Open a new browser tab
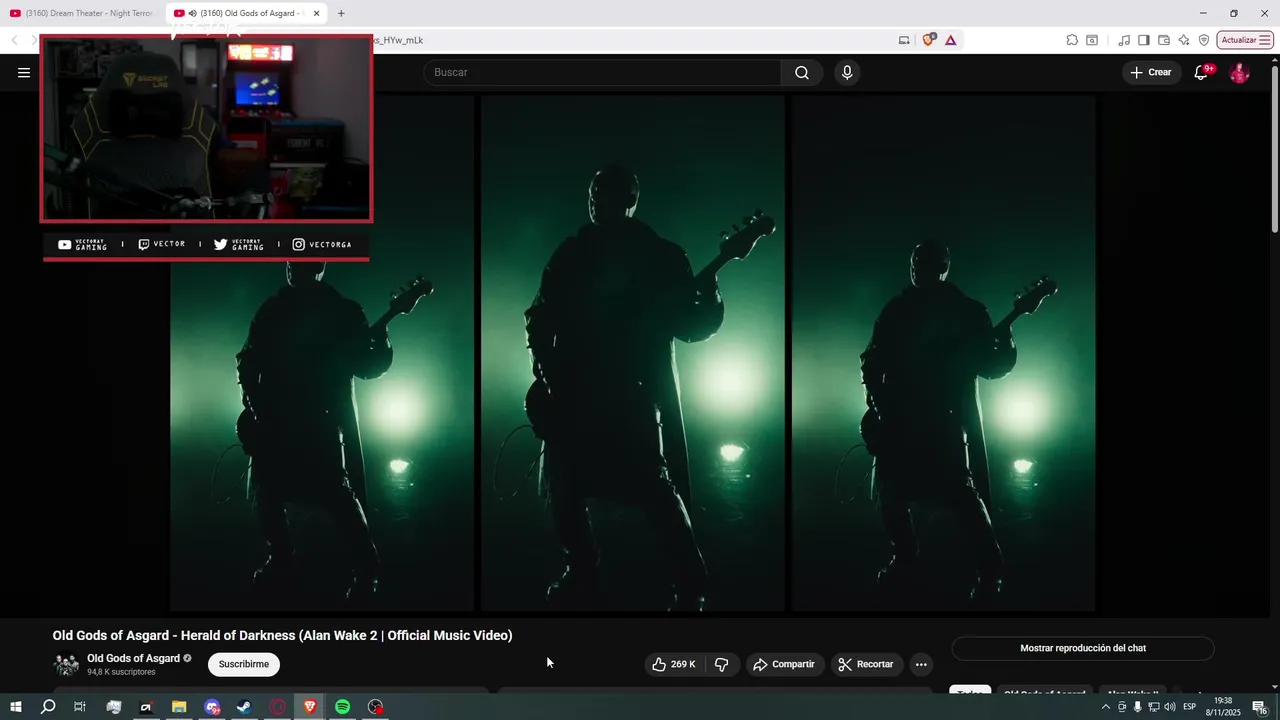The image size is (1280, 720). tap(341, 13)
